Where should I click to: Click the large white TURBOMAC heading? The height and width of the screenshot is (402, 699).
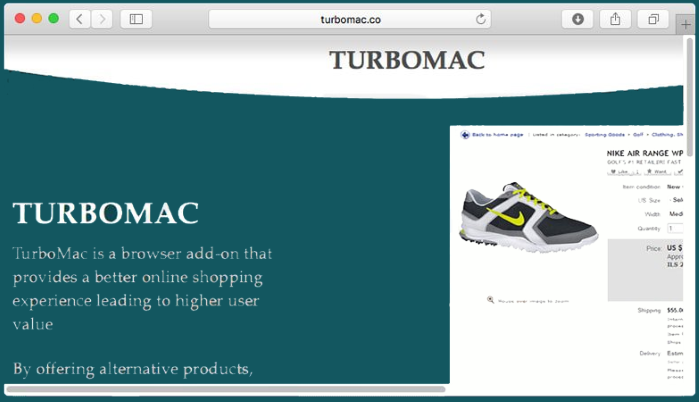point(106,213)
